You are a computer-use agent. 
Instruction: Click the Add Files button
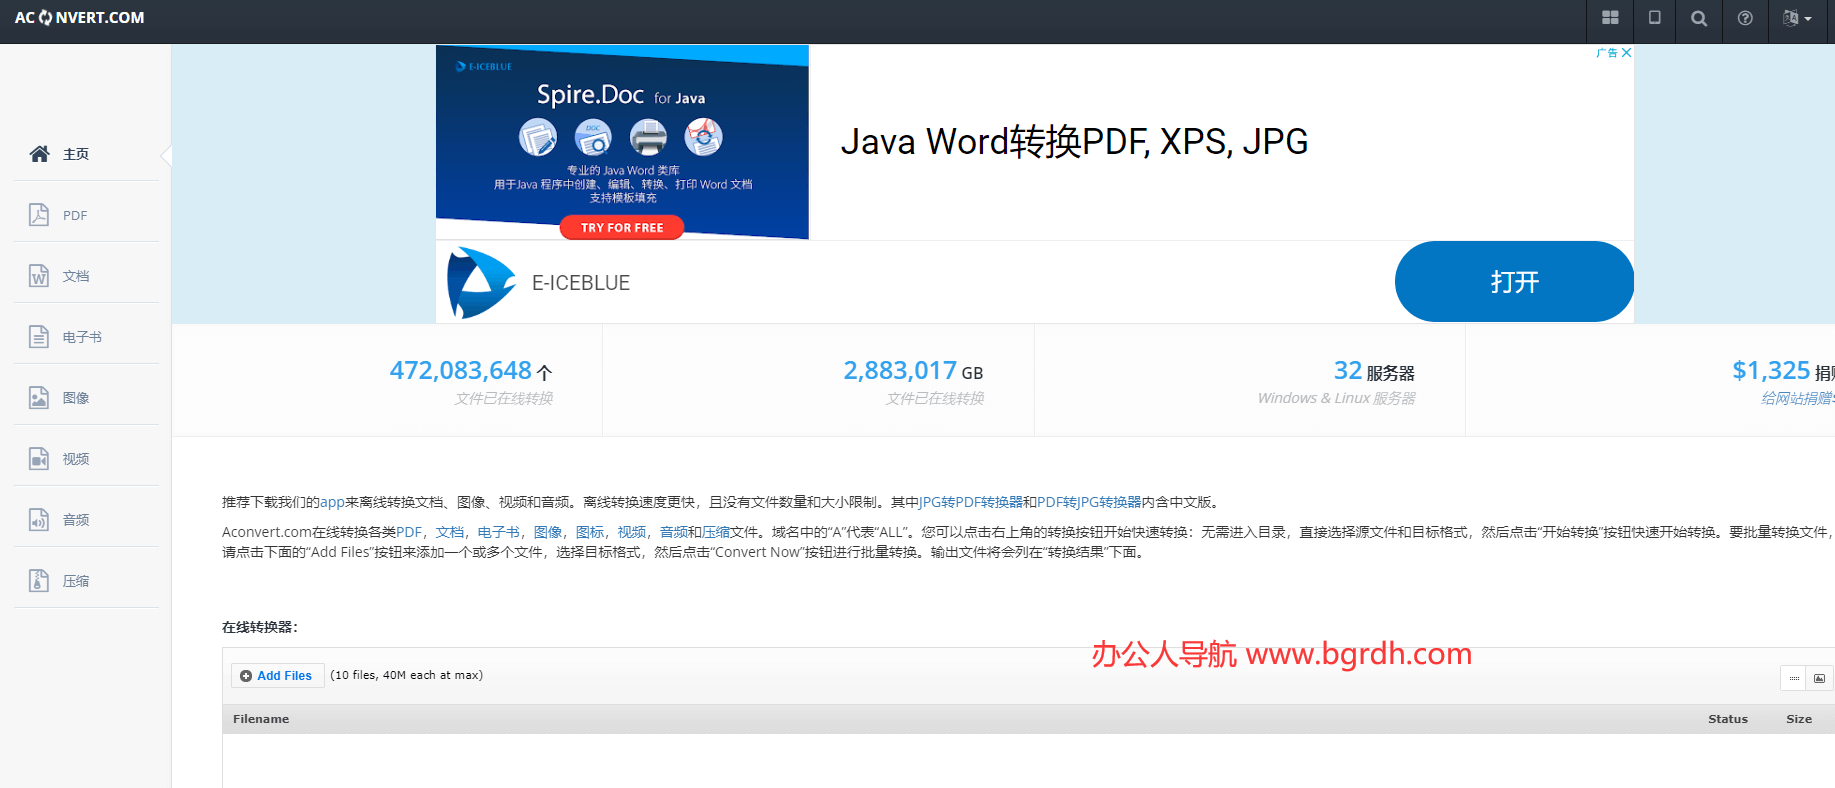[x=277, y=676]
